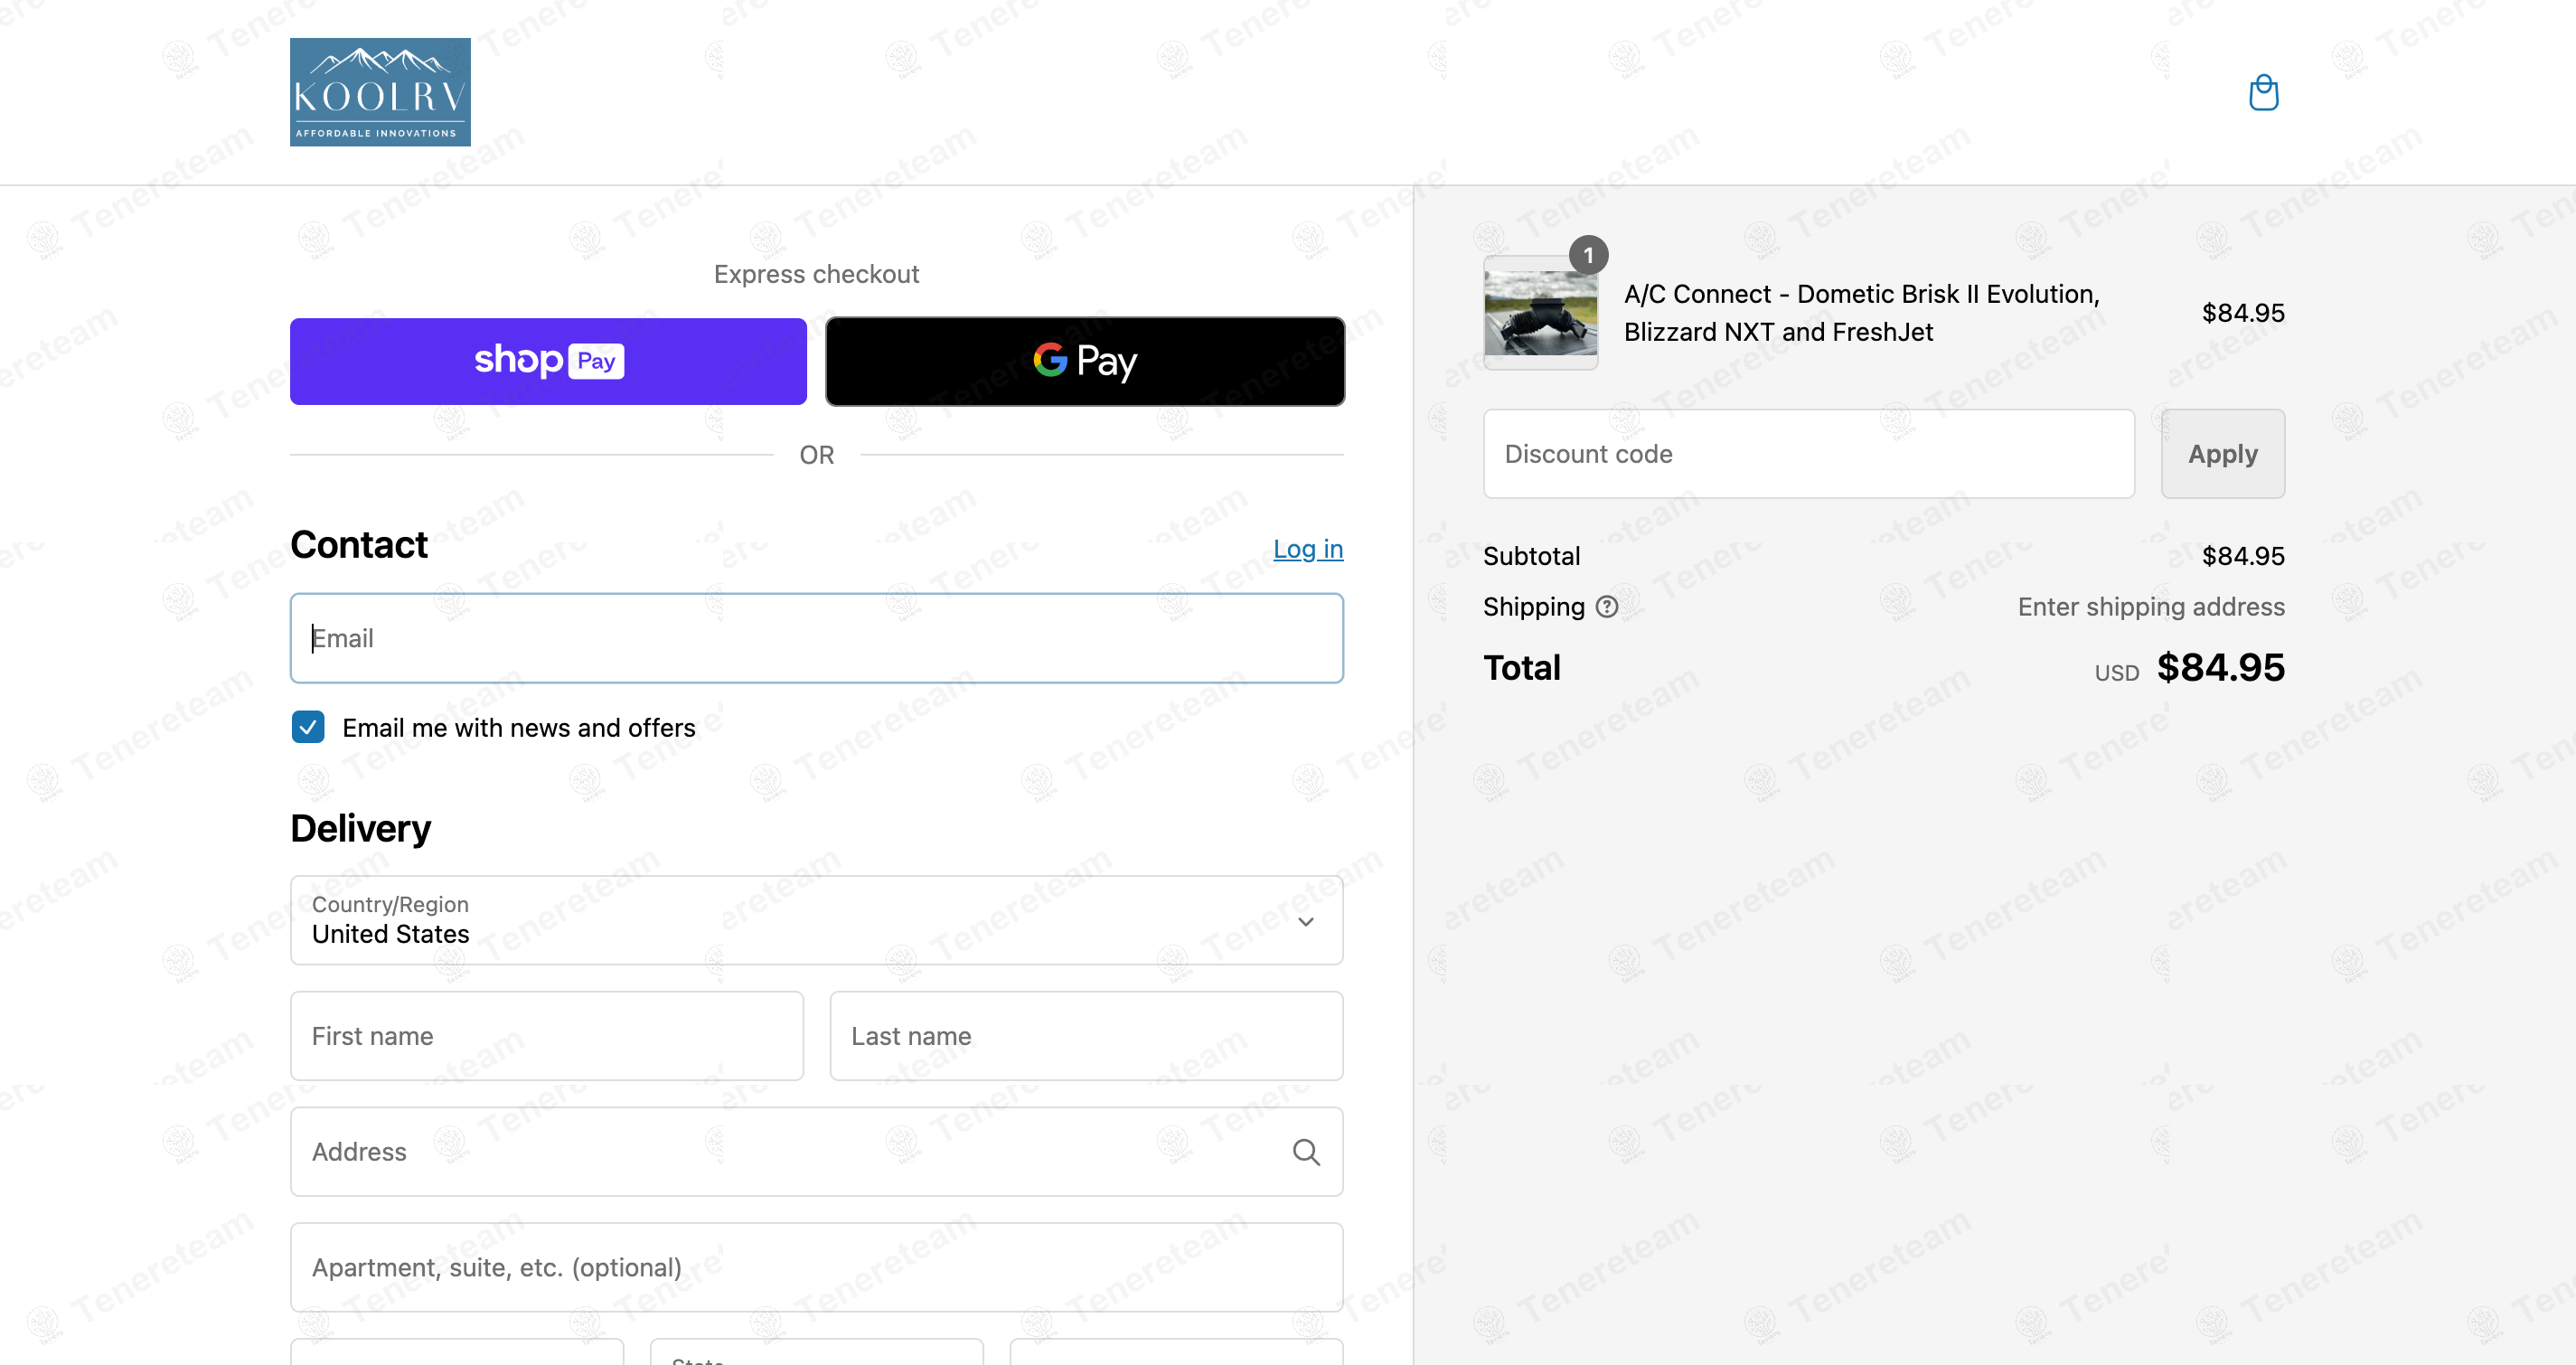Uncheck Email me with news and offers
This screenshot has height=1365, width=2576.
tap(308, 727)
